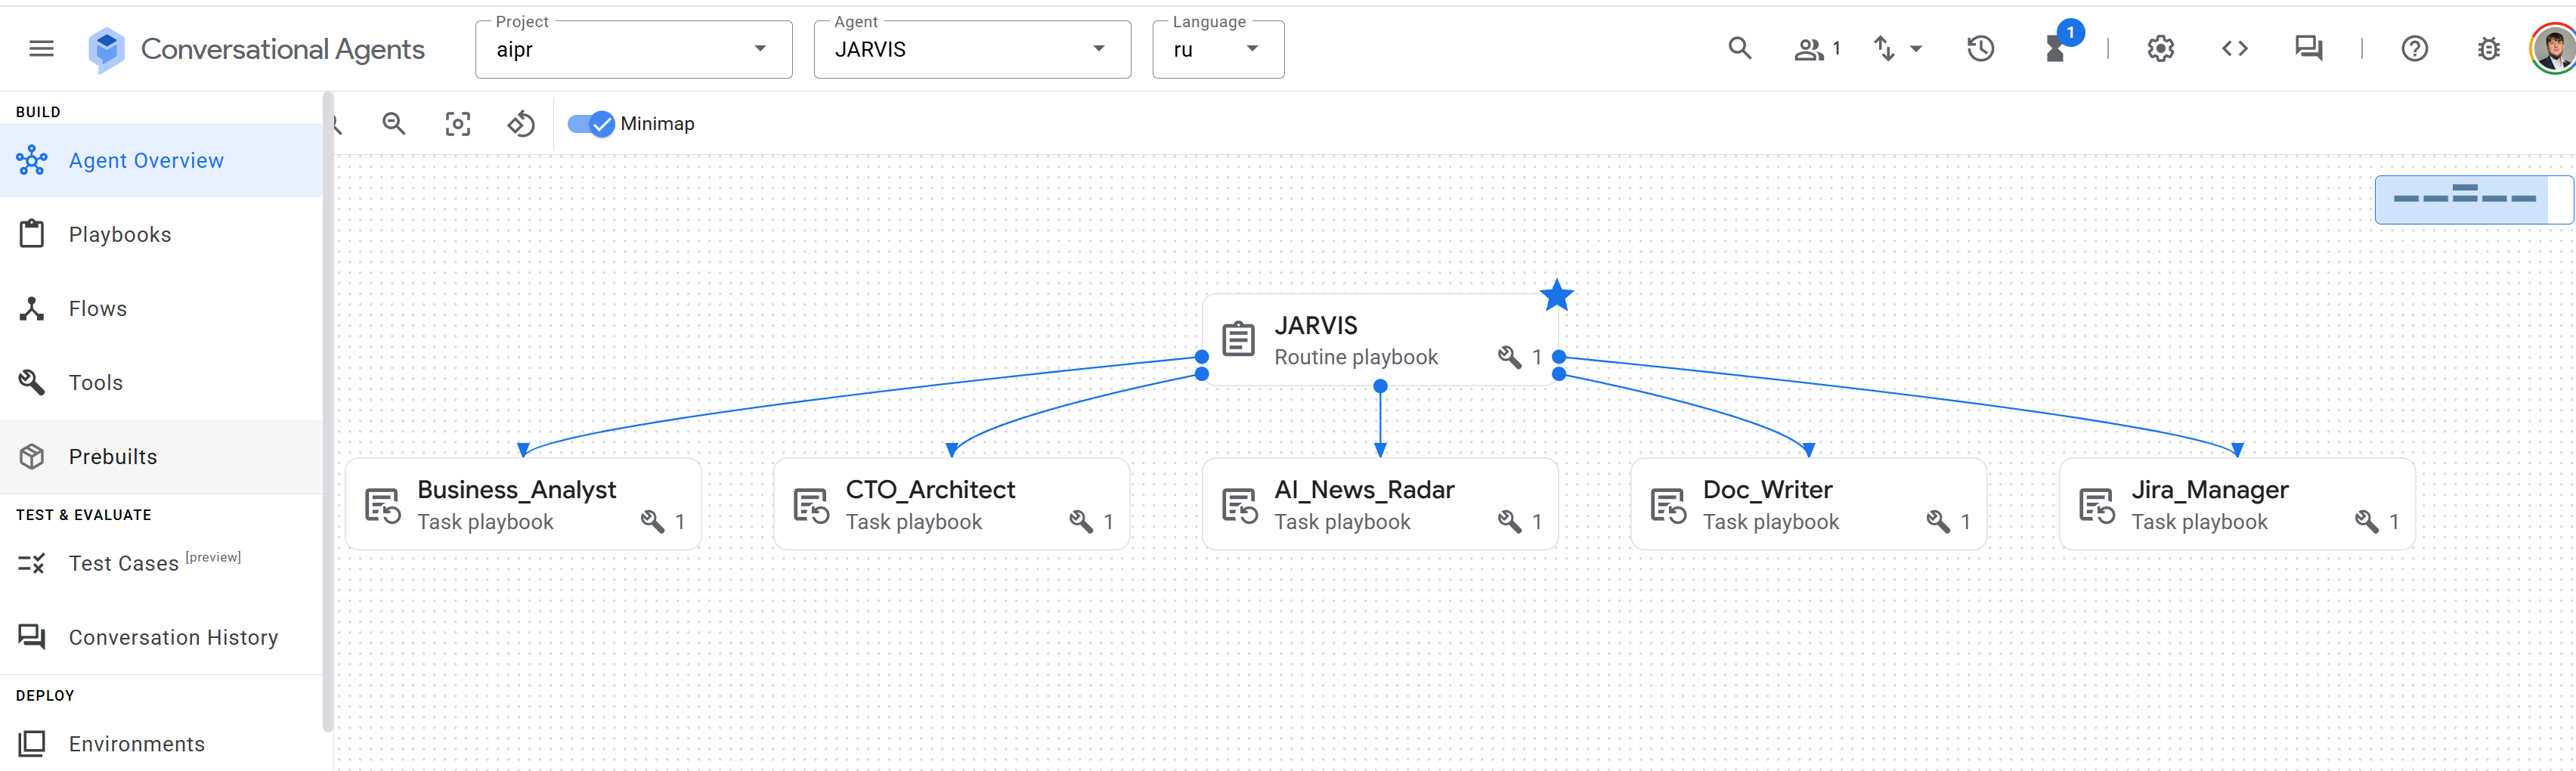2576x771 pixels.
Task: Open agent settings gear icon
Action: click(2160, 49)
